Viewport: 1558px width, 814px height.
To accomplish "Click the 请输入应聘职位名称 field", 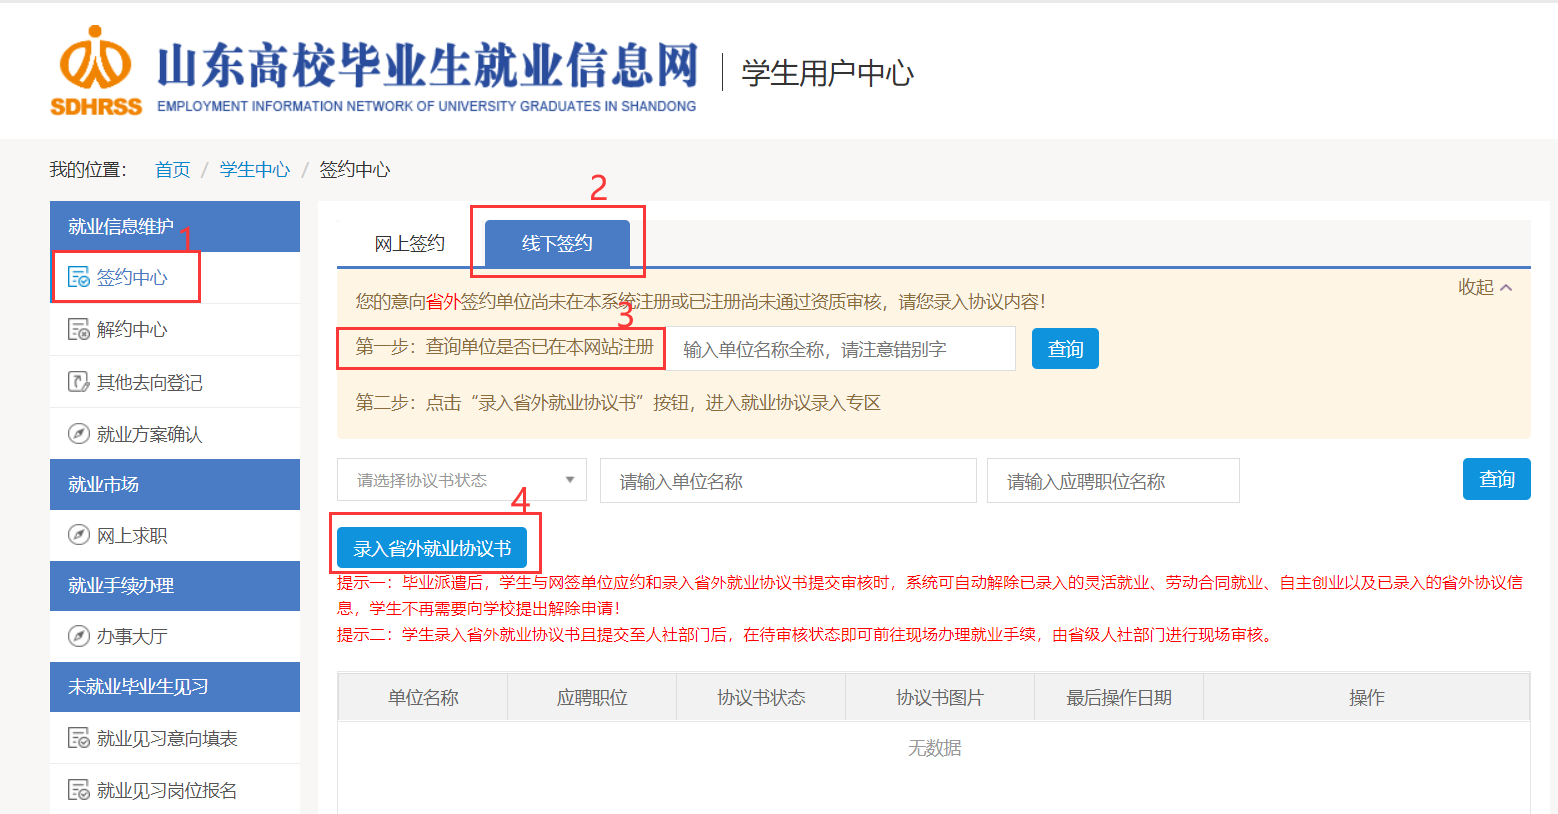I will (1112, 481).
